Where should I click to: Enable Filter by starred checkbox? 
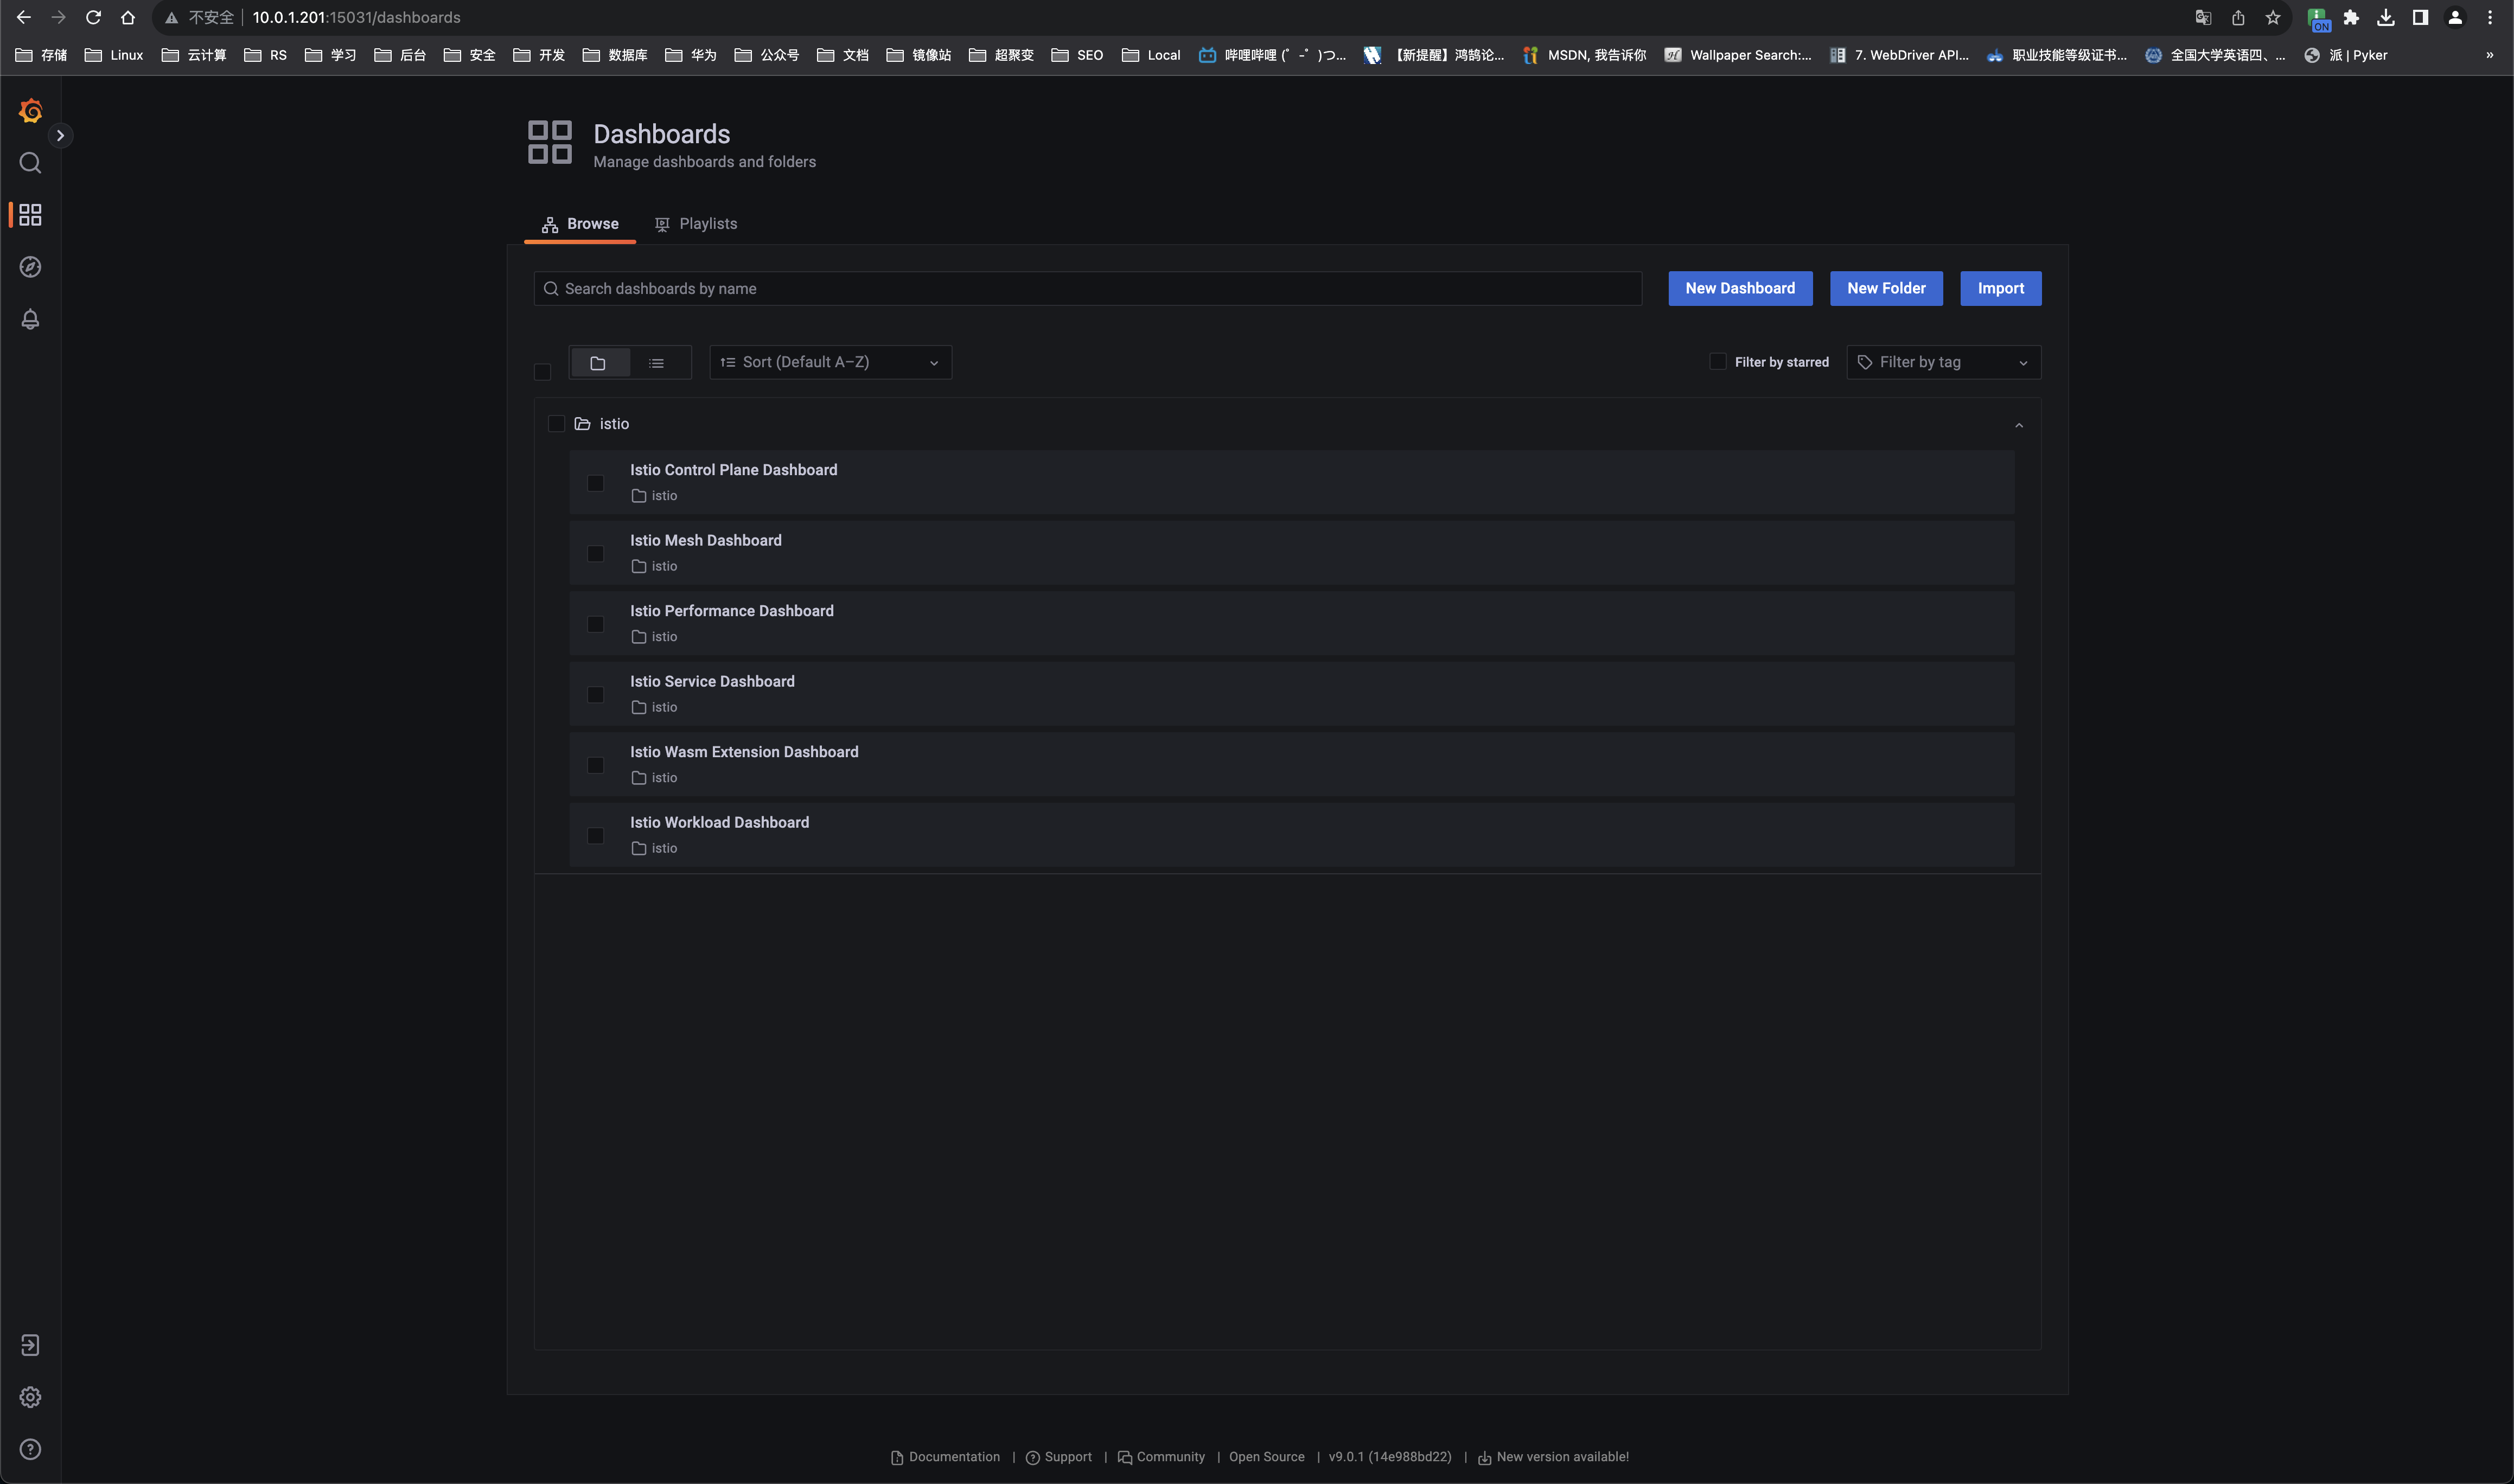click(x=1717, y=361)
